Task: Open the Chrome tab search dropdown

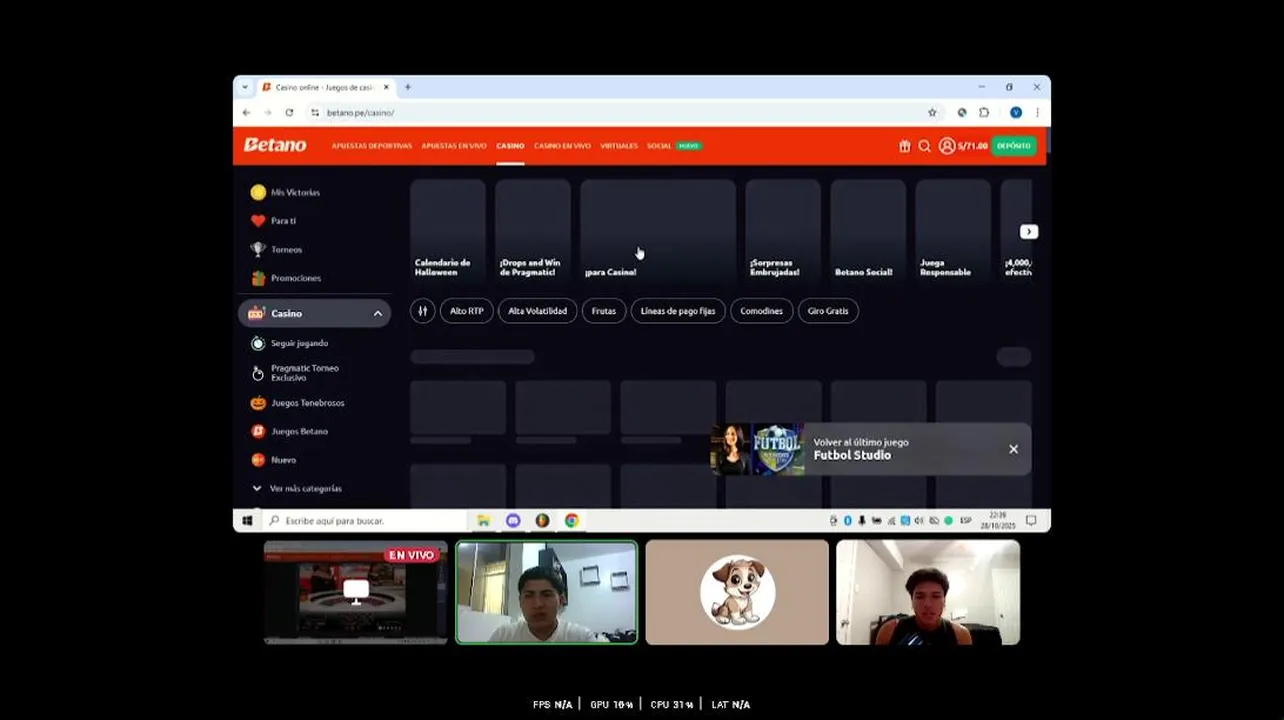Action: click(245, 88)
